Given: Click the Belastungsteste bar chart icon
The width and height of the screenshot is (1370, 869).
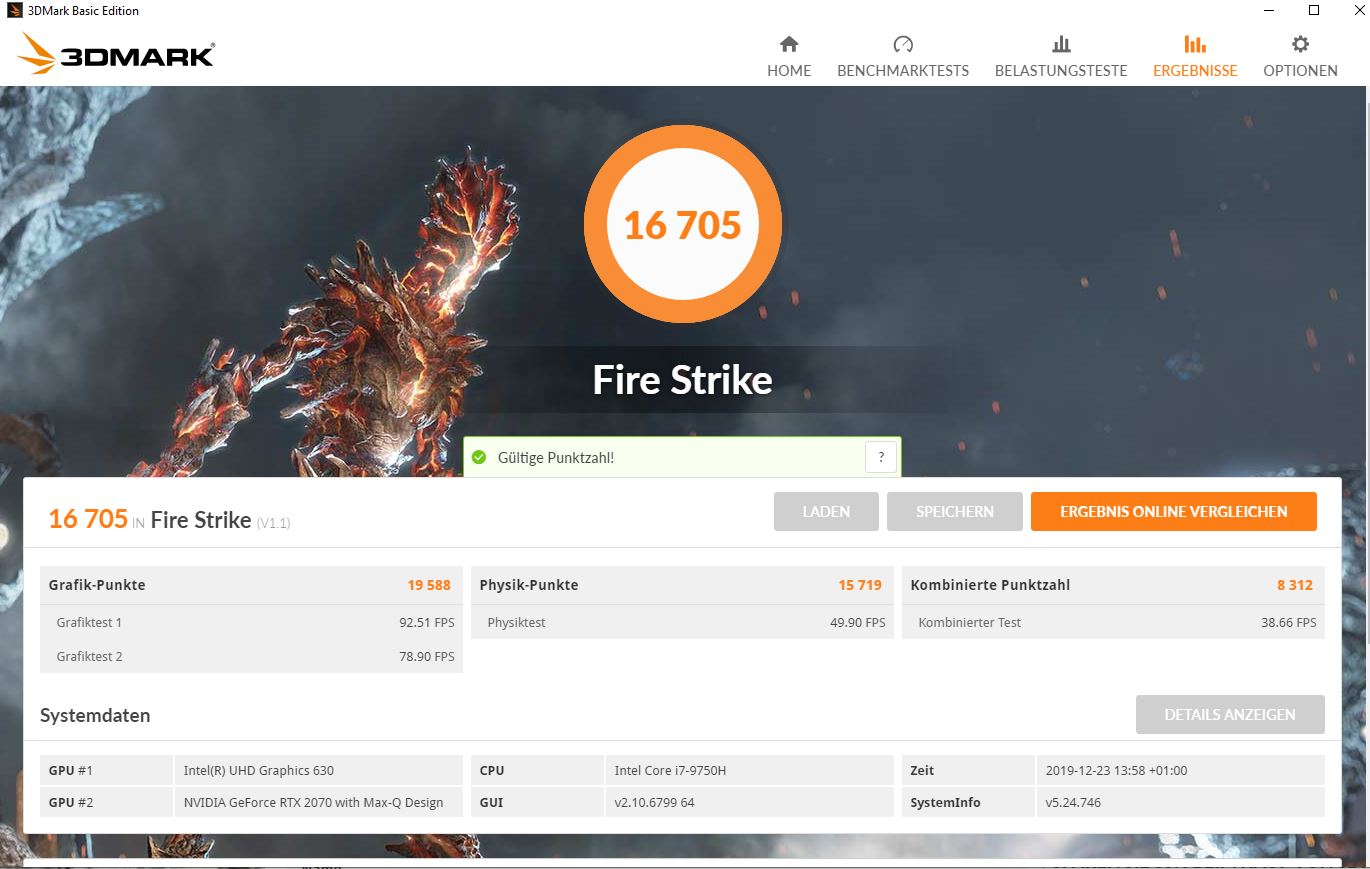Looking at the screenshot, I should [x=1061, y=44].
